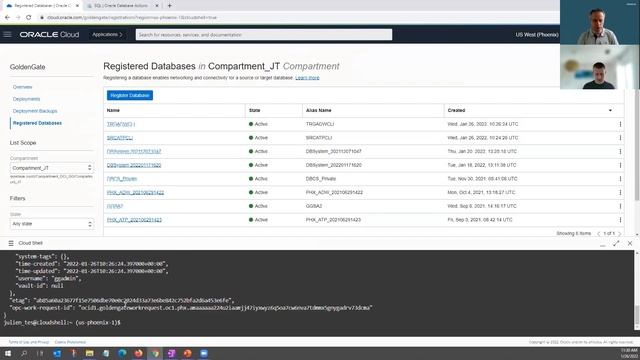Click the browser forward arrow

pos(18,18)
